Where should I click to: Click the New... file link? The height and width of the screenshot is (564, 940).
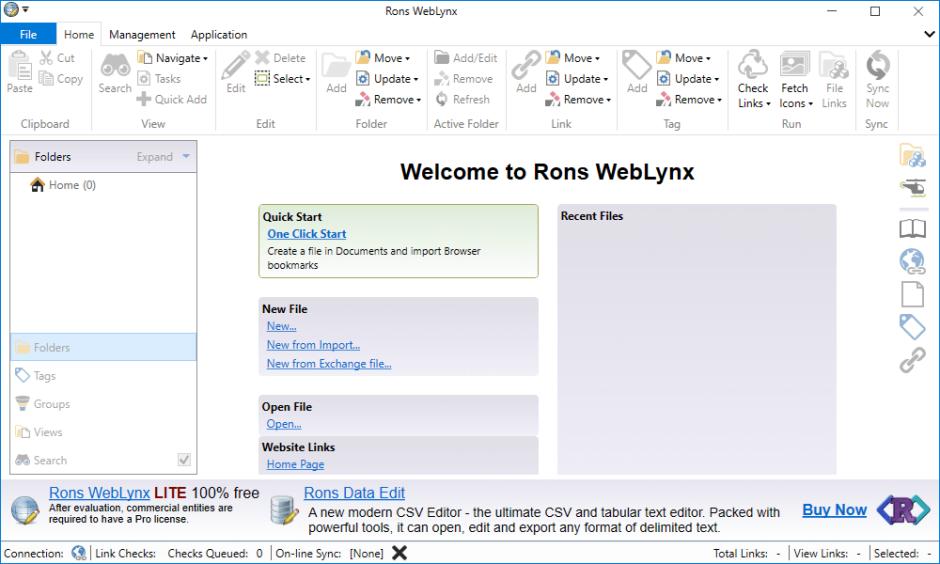[x=281, y=326]
